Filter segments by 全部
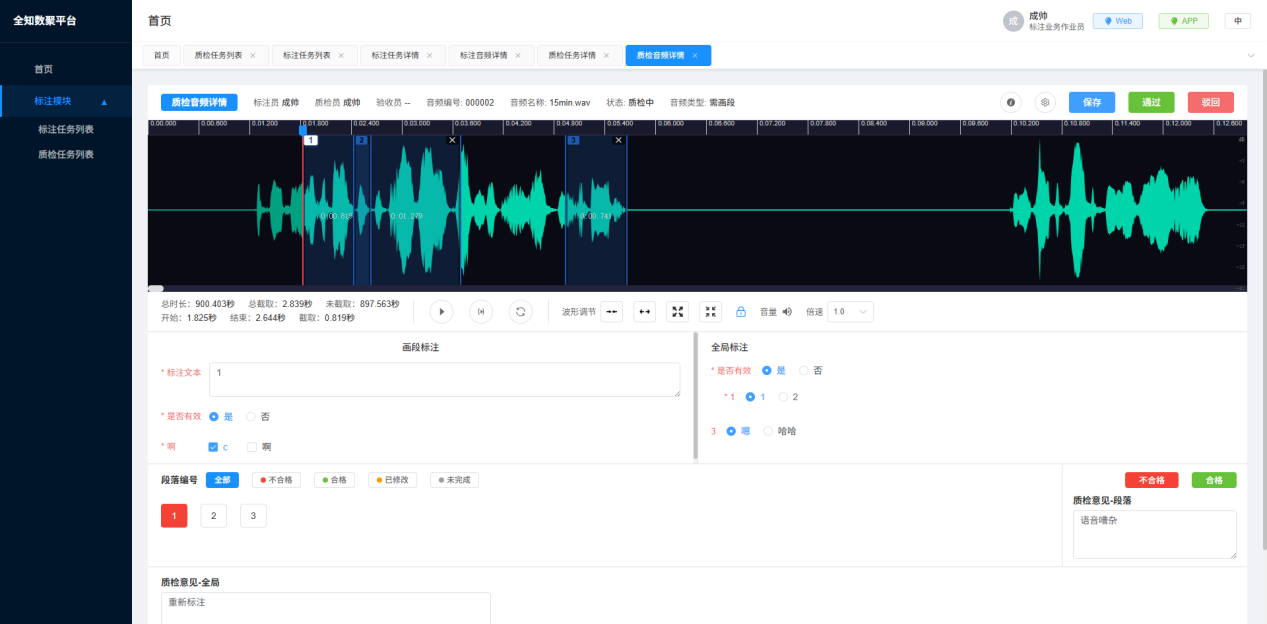This screenshot has width=1267, height=624. pyautogui.click(x=222, y=480)
